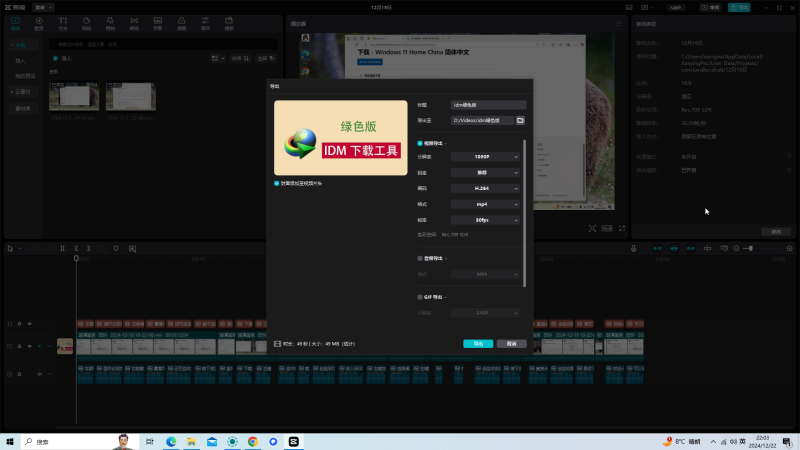The image size is (800, 450).
Task: Toggle the add cover to video start checkbox
Action: tap(277, 183)
